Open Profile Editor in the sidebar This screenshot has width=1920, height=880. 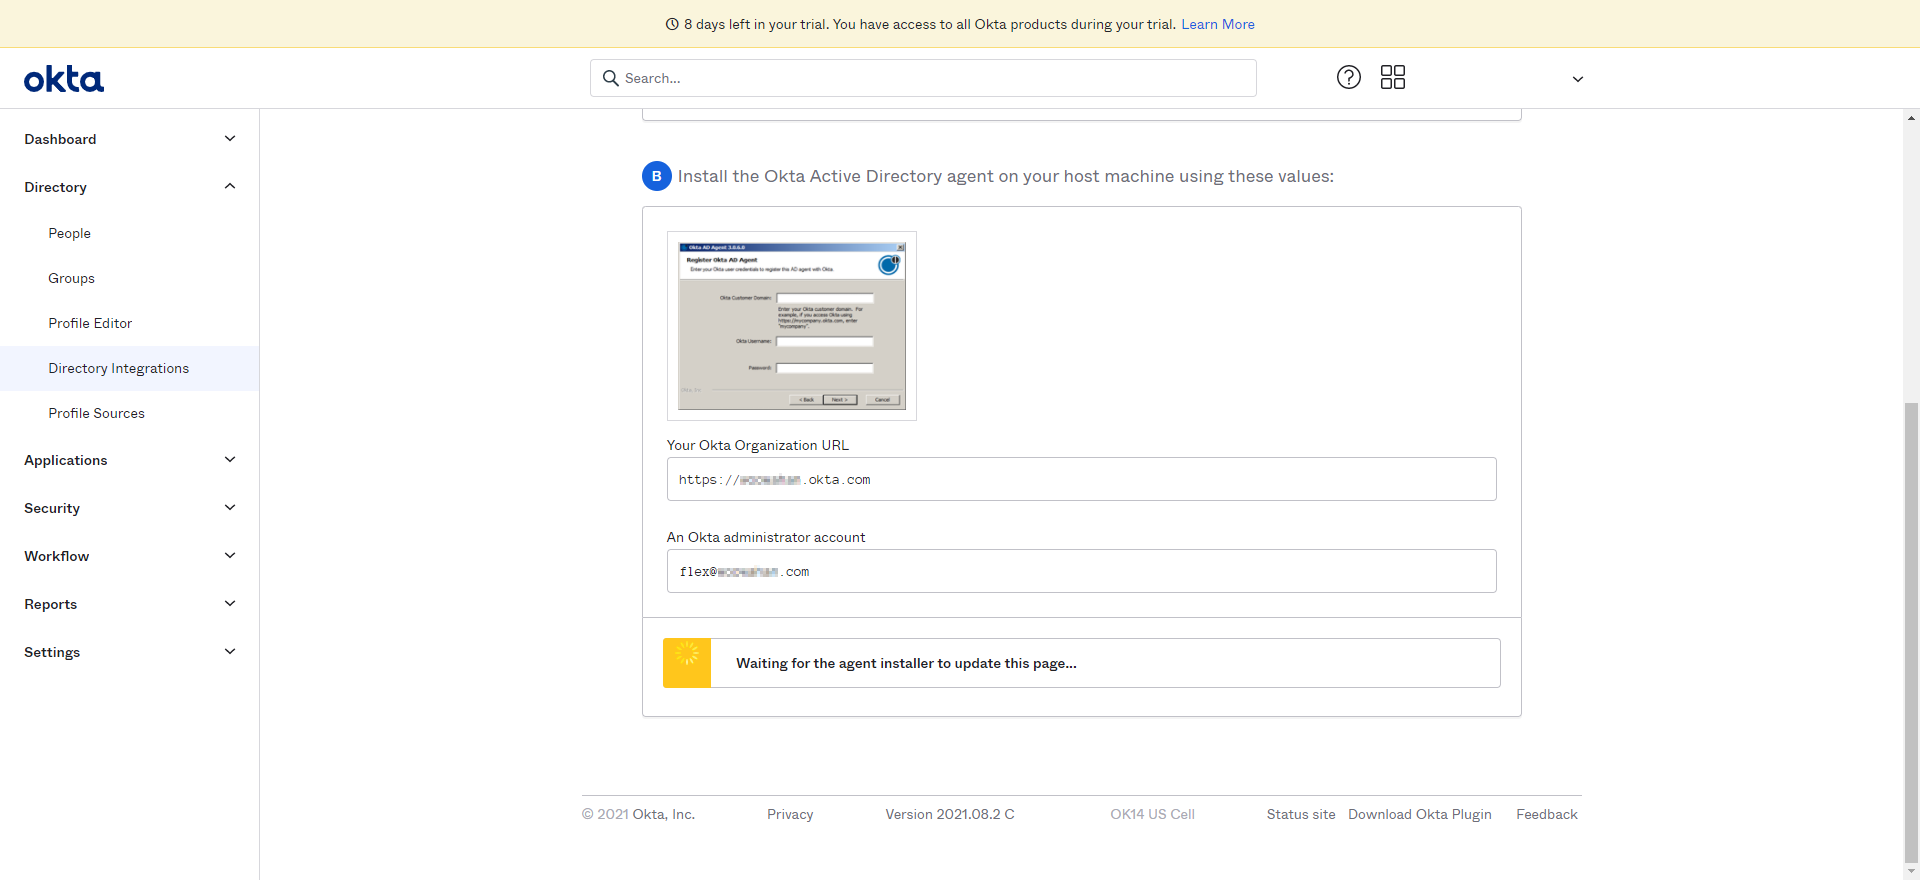(x=90, y=323)
